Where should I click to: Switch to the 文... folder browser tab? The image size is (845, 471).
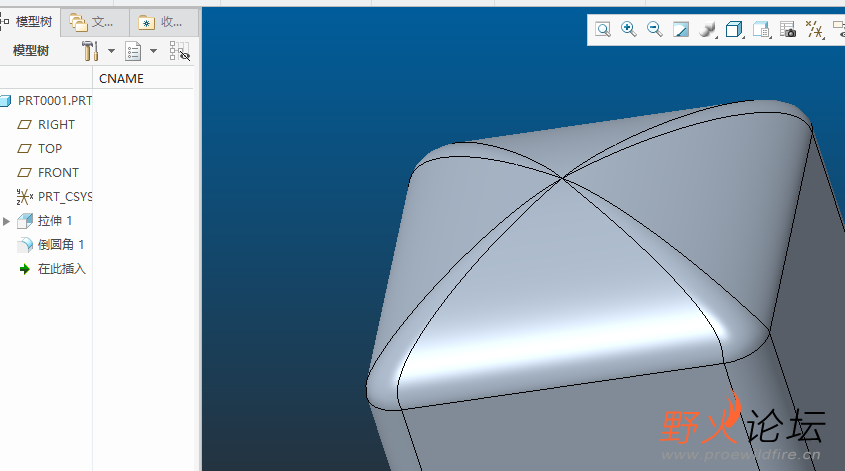pos(95,23)
